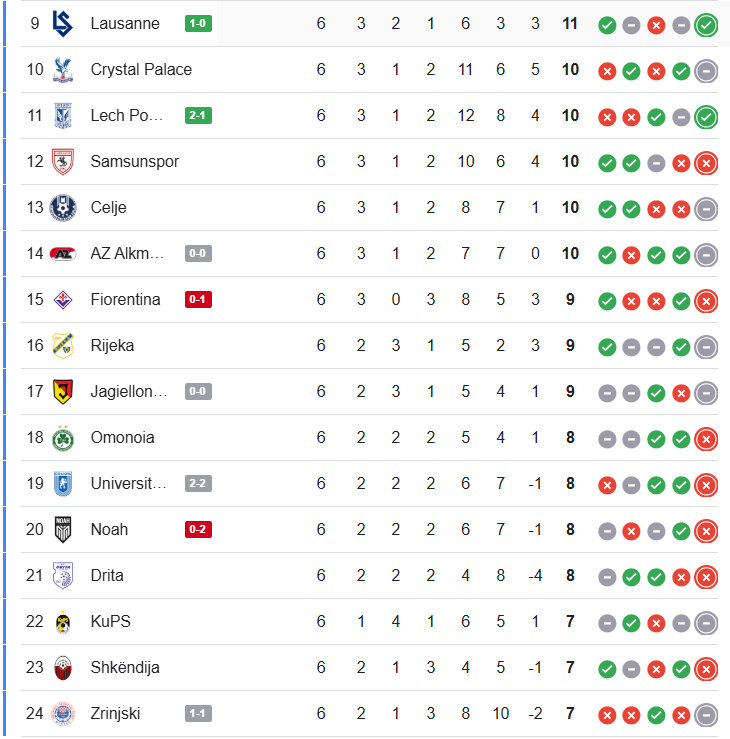Click the Crystal Palace club crest
Viewport: 730px width, 739px height.
click(63, 69)
